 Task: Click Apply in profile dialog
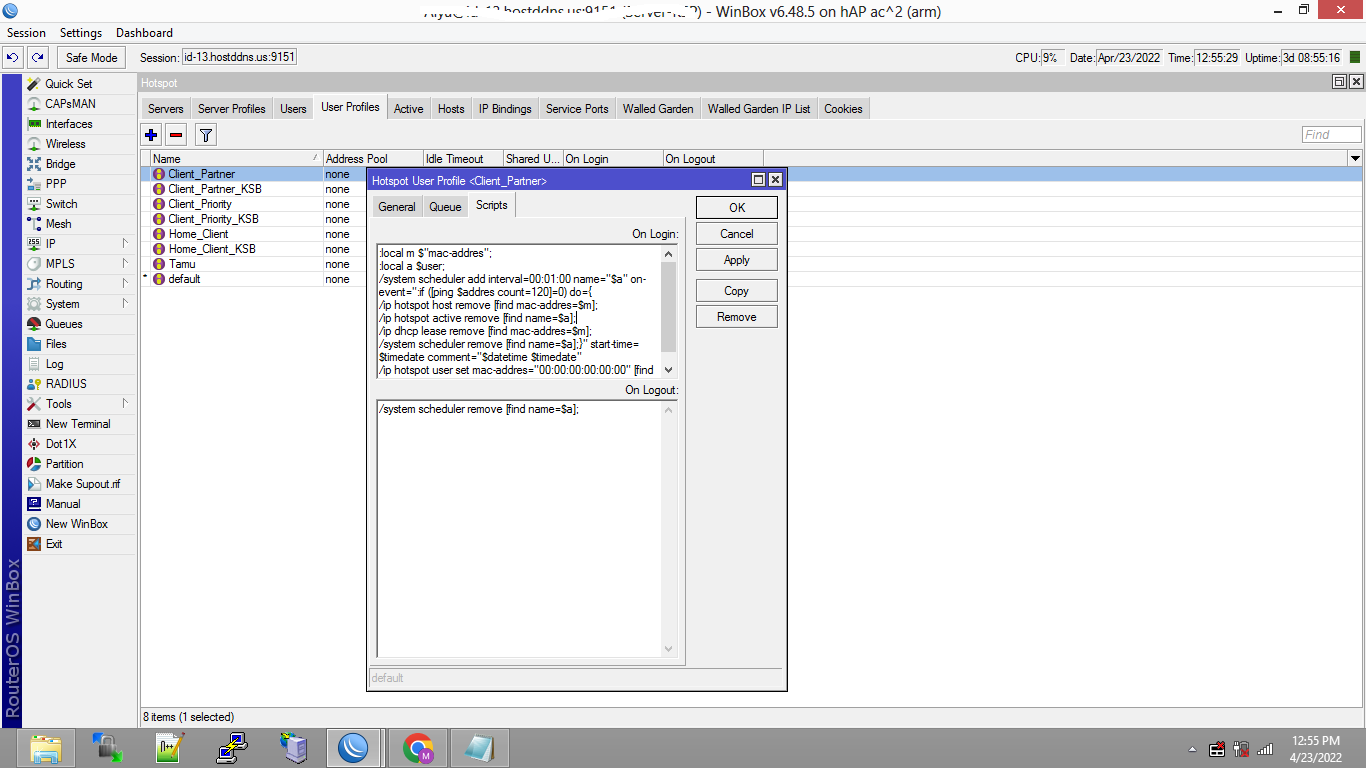(737, 260)
